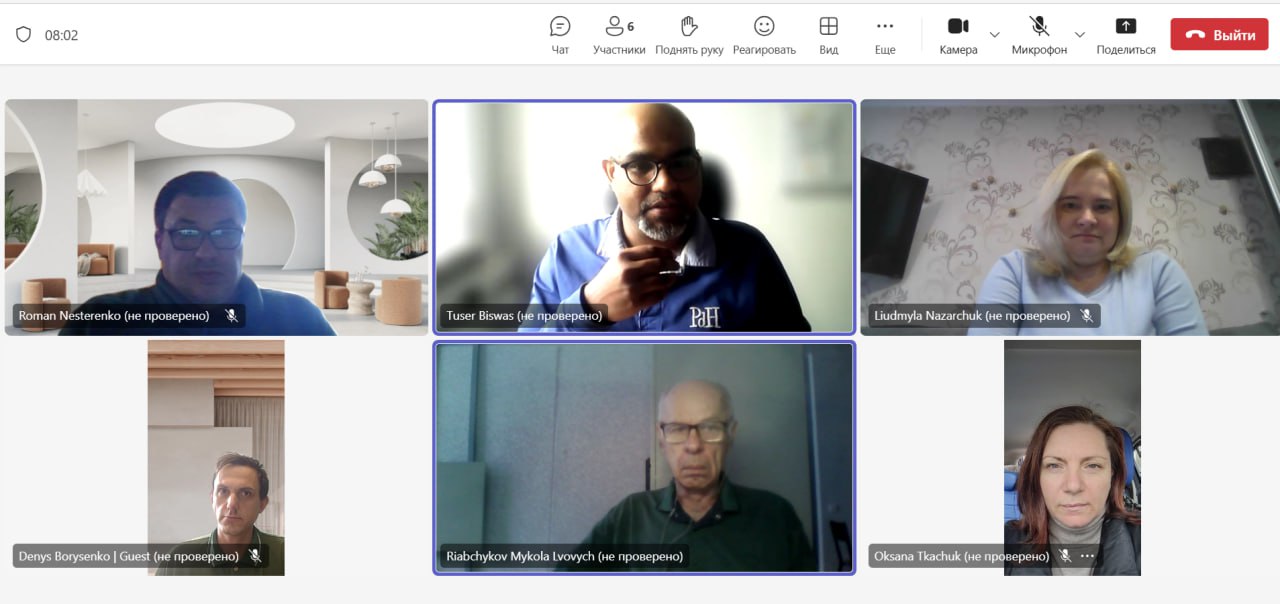Click the name label "Tuser Biswas (не проверено)"
Viewport: 1280px width, 604px height.
point(524,316)
